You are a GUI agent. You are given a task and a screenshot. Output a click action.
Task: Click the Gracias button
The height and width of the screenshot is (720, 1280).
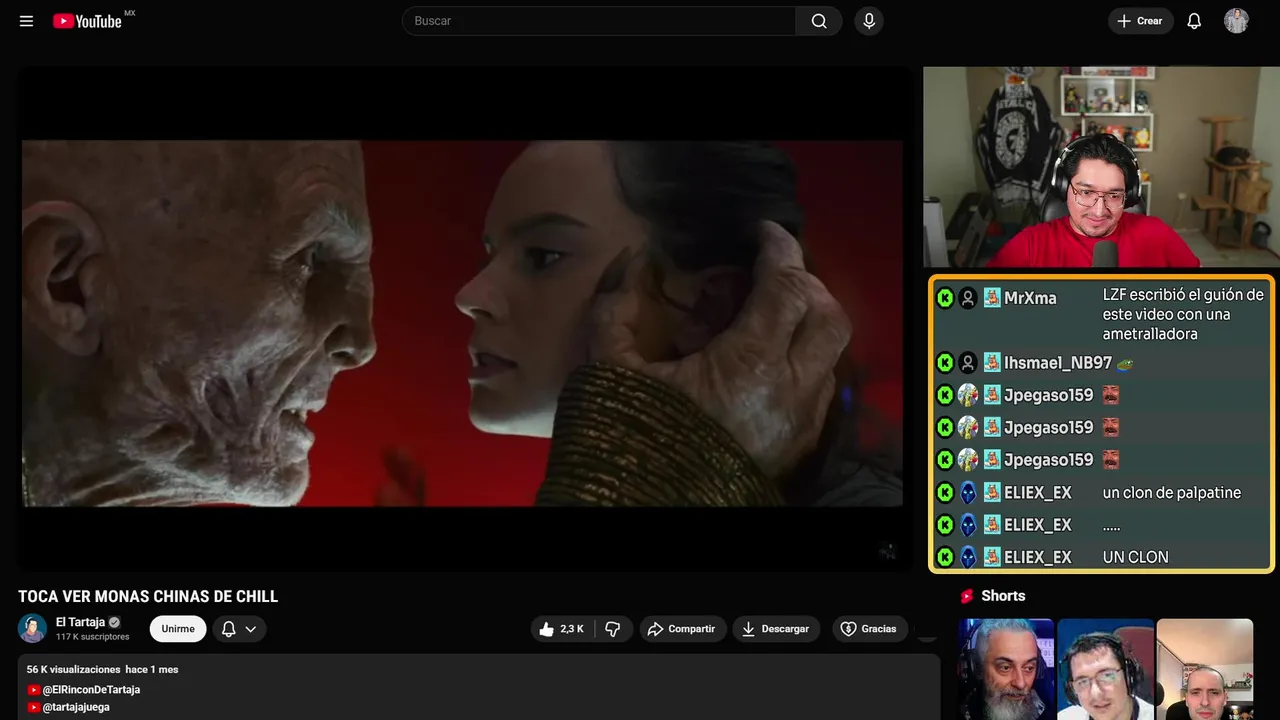[869, 629]
